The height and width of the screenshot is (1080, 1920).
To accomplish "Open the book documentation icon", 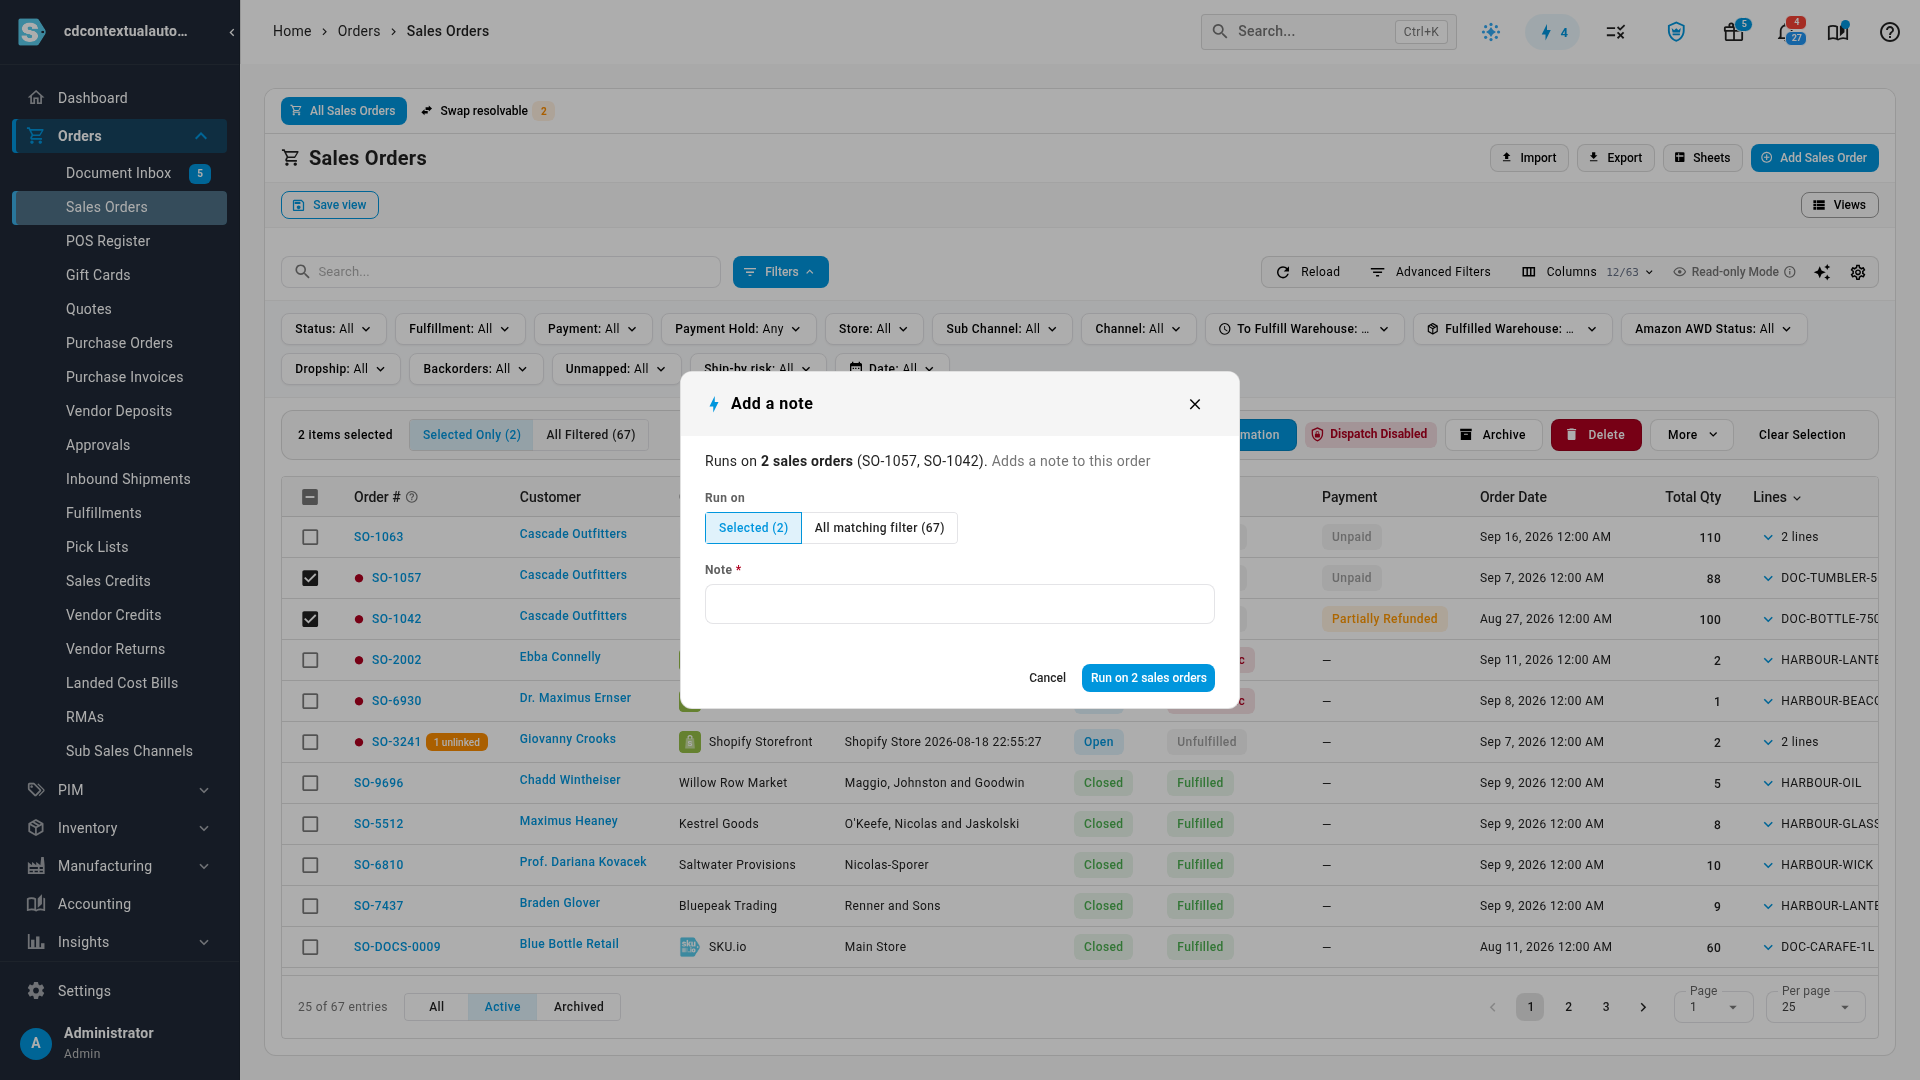I will click(1837, 32).
